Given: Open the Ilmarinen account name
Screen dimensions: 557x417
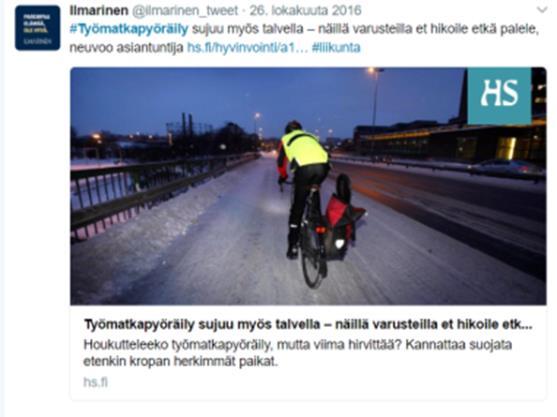Looking at the screenshot, I should [99, 10].
